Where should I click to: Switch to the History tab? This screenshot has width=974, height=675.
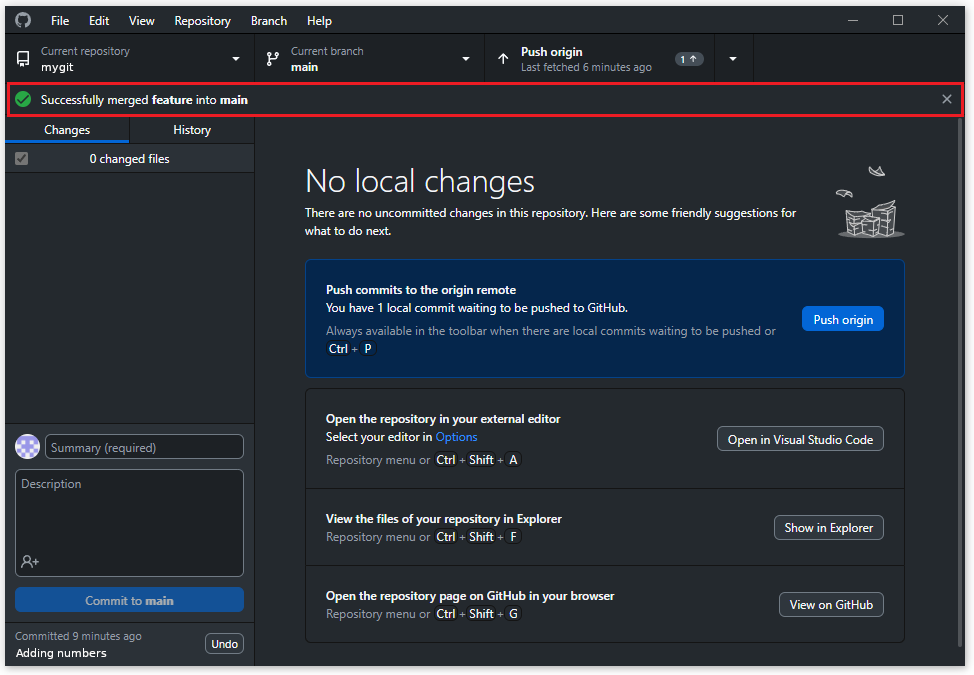coord(192,130)
